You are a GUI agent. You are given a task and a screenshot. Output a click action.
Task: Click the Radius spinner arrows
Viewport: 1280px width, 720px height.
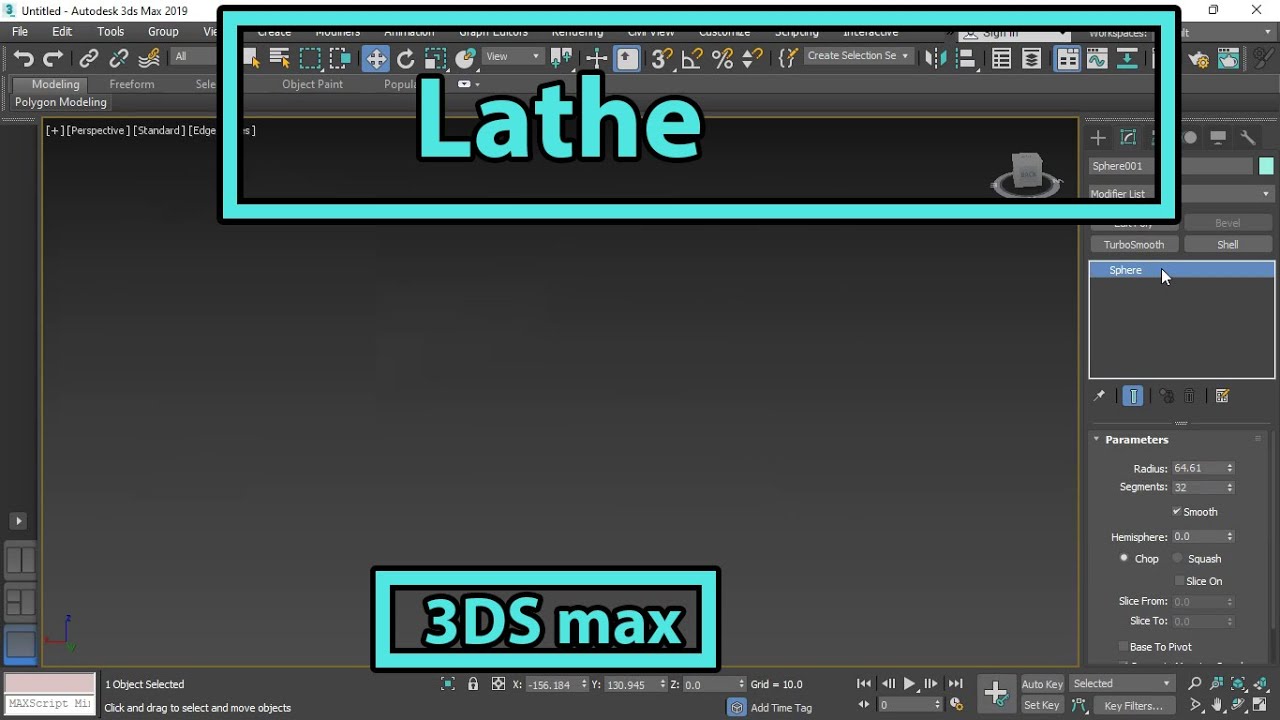(x=1230, y=468)
